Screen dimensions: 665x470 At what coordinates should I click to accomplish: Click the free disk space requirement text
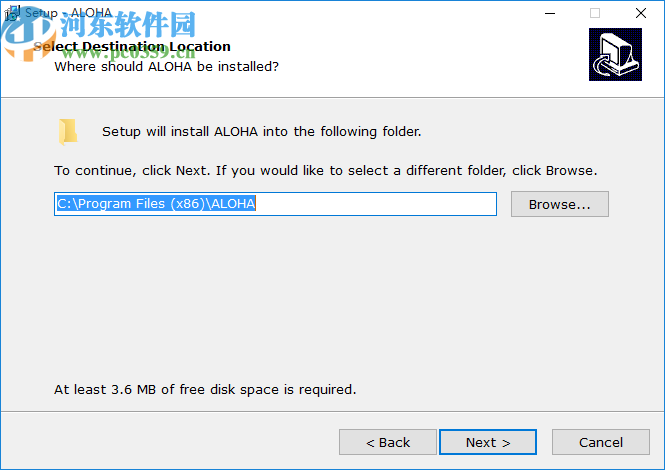click(x=205, y=388)
